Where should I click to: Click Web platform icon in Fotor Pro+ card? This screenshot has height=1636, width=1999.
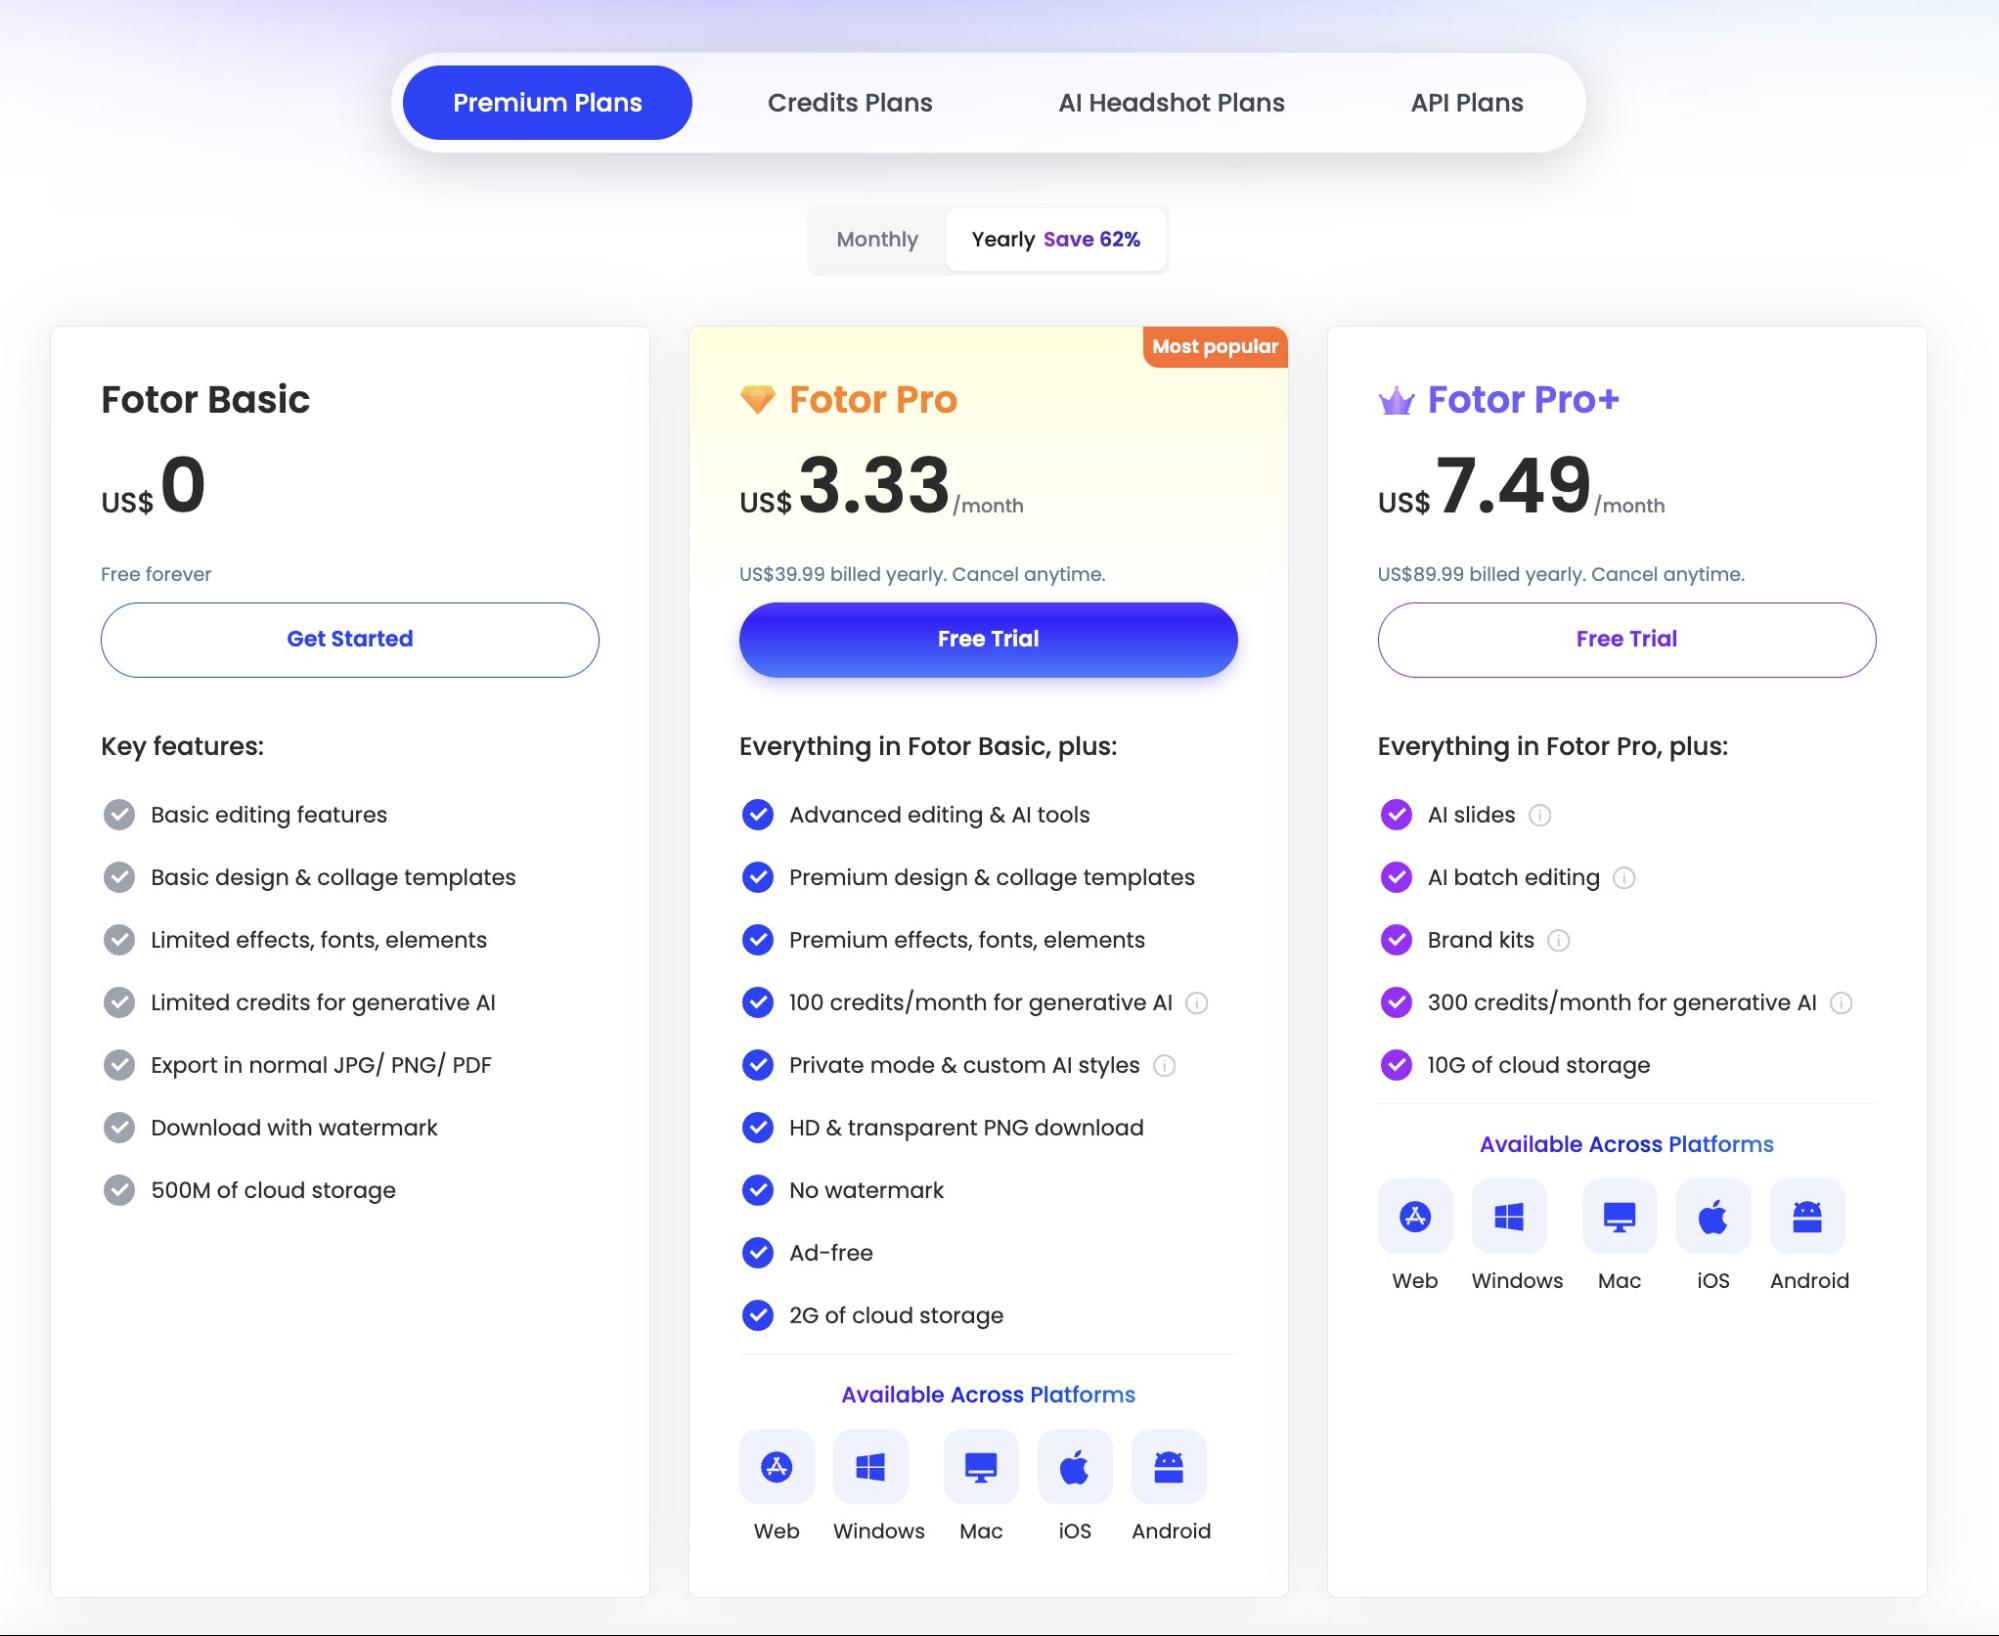[1414, 1216]
